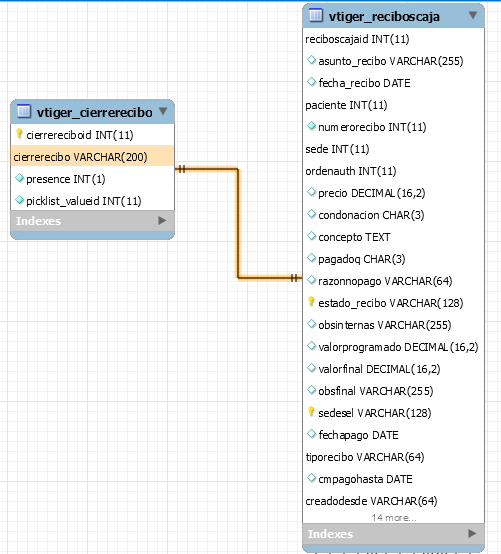Click the estado_recibo key icon
The image size is (501, 554).
[x=311, y=302]
